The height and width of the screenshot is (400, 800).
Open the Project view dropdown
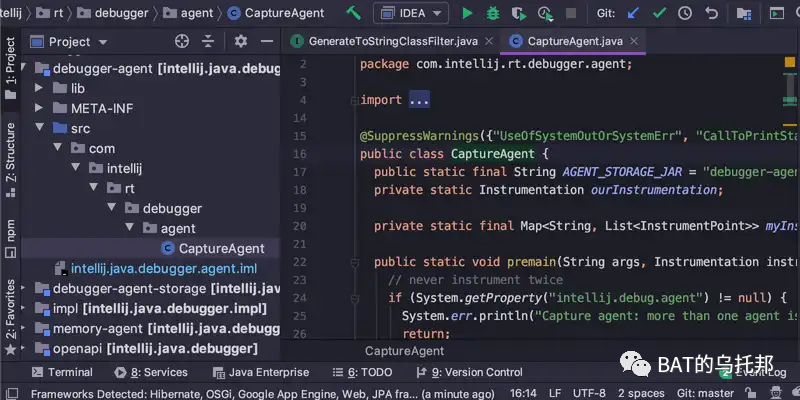pos(68,42)
